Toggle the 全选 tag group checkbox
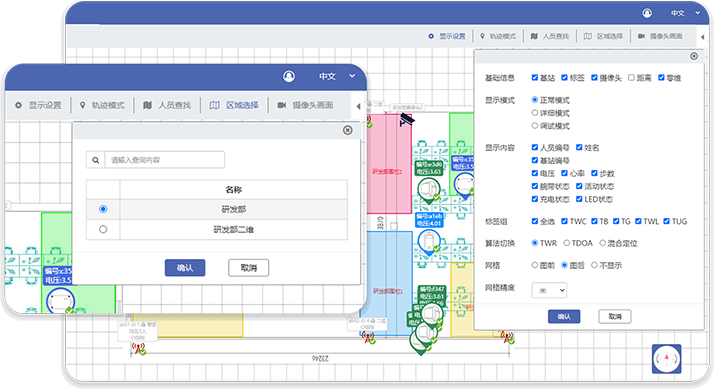 pyautogui.click(x=535, y=221)
